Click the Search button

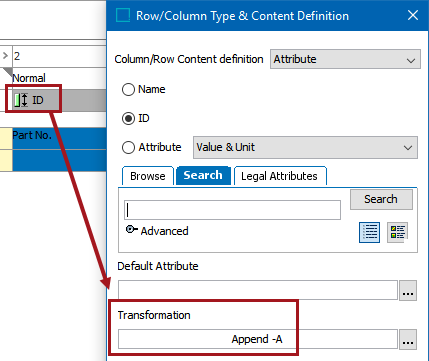[381, 199]
